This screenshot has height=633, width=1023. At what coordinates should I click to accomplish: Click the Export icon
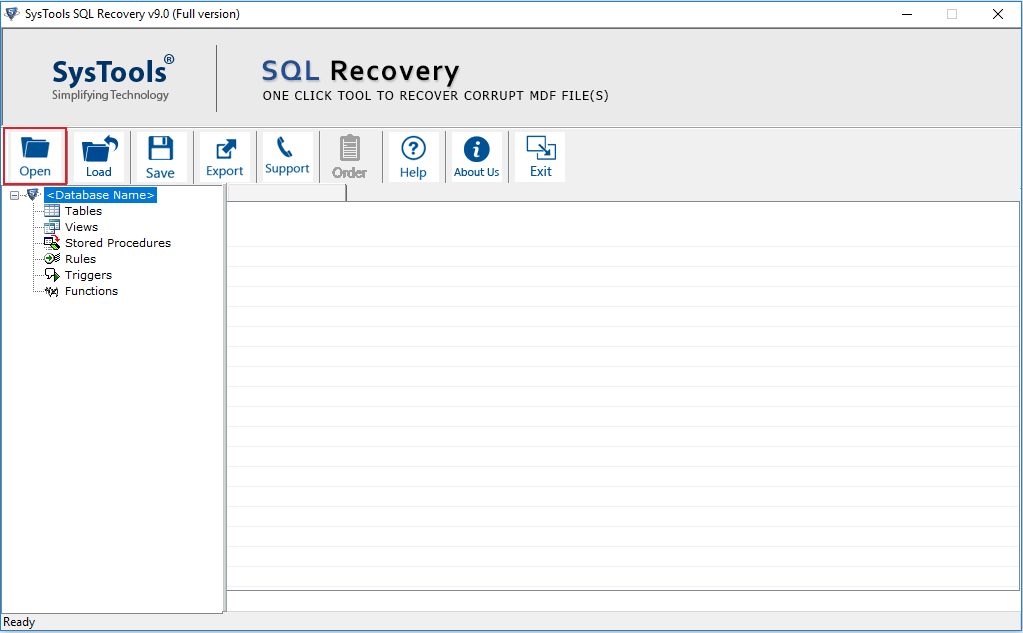tap(224, 155)
